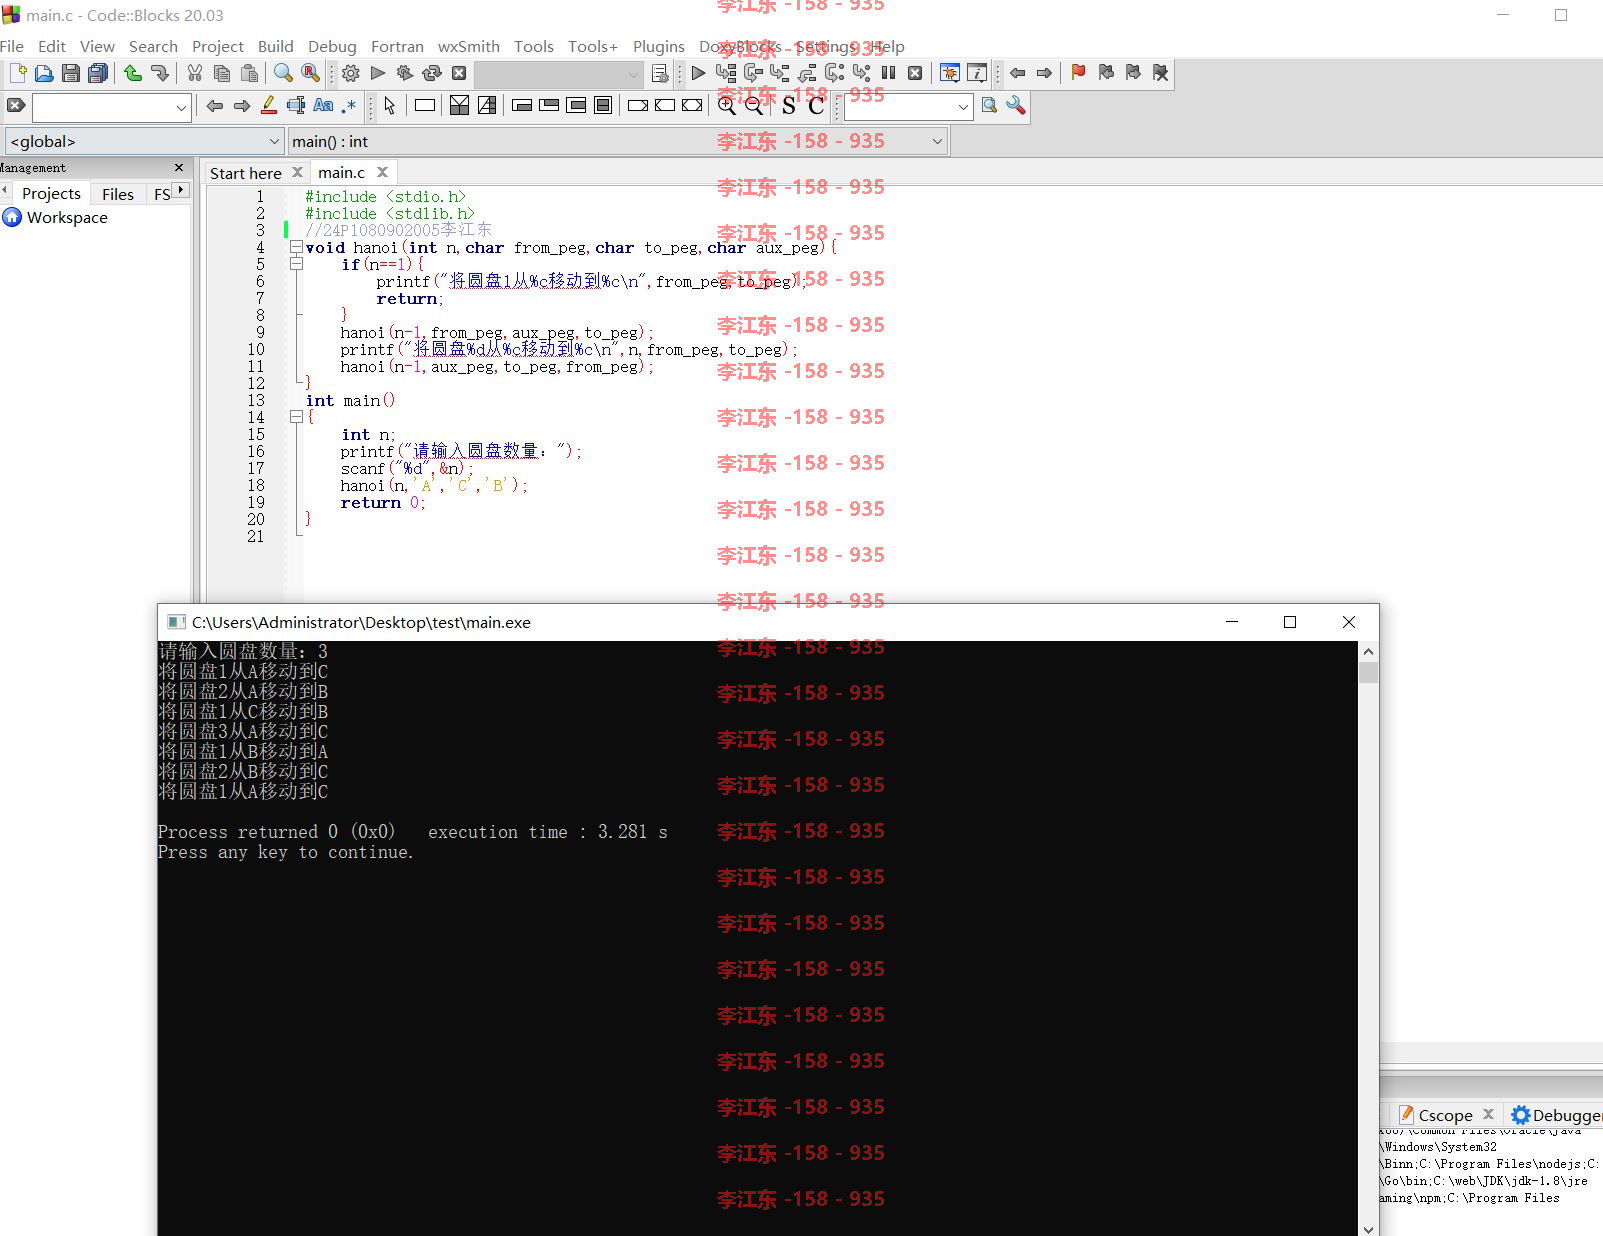This screenshot has width=1603, height=1236.
Task: Show the select target dialog icon
Action: [x=660, y=73]
